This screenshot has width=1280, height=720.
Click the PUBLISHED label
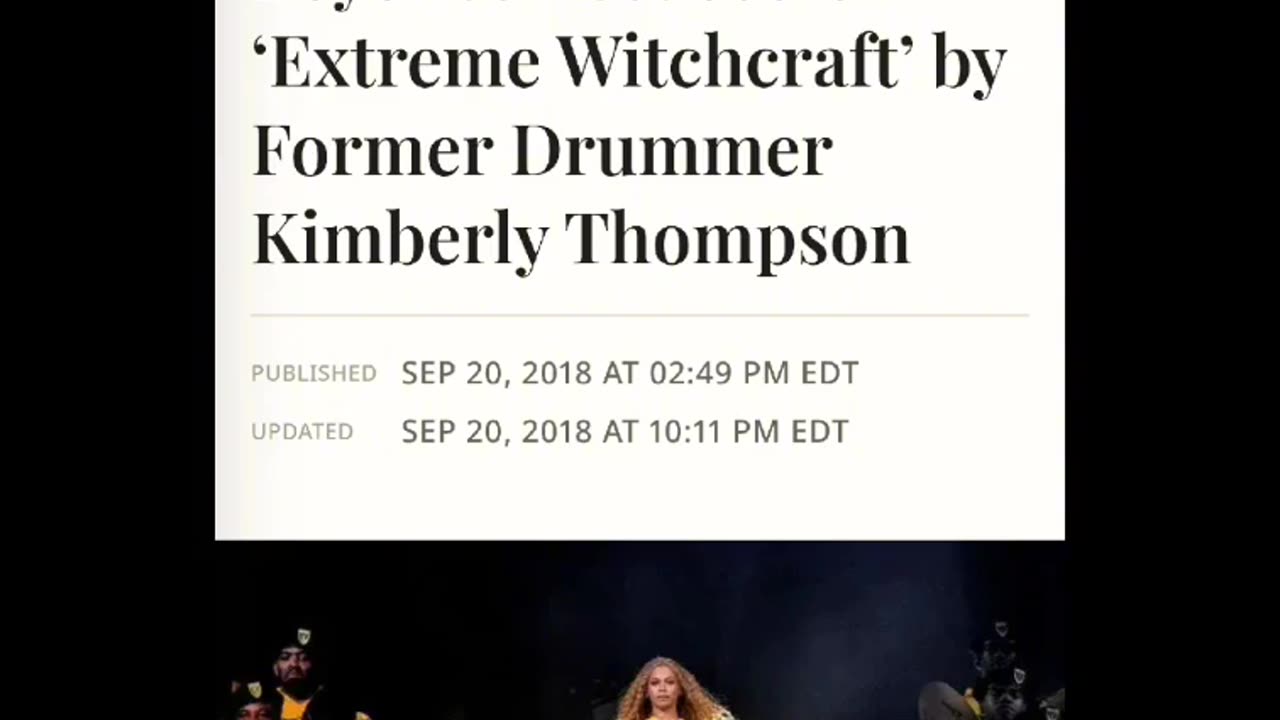click(x=314, y=373)
